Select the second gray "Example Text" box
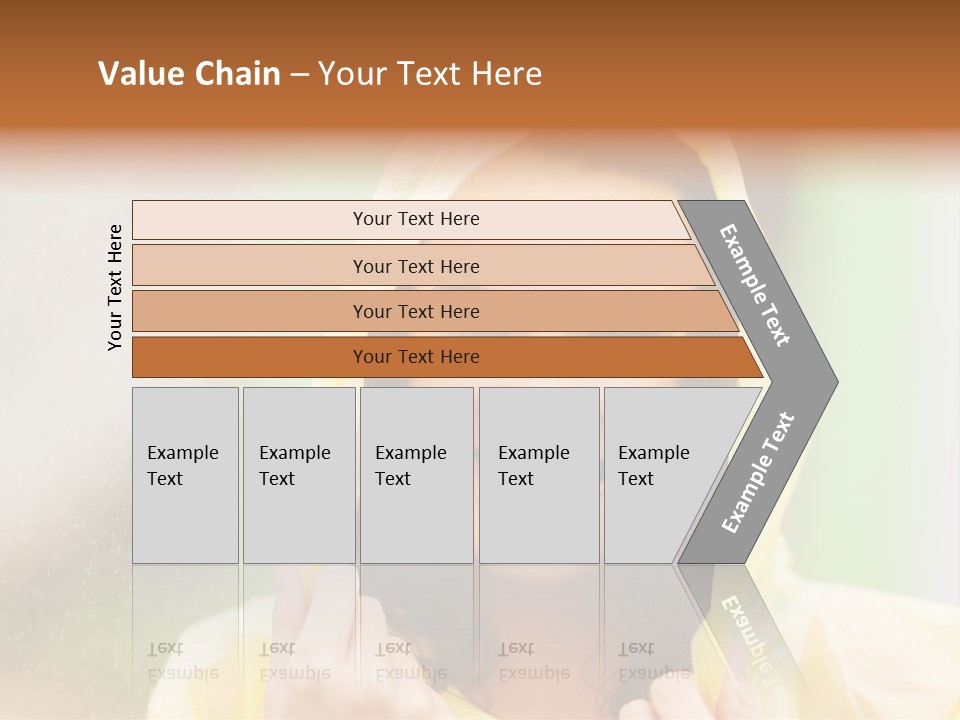 298,475
